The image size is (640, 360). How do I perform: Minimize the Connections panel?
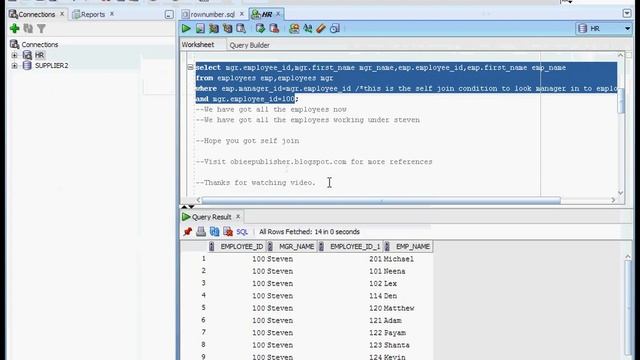point(169,15)
